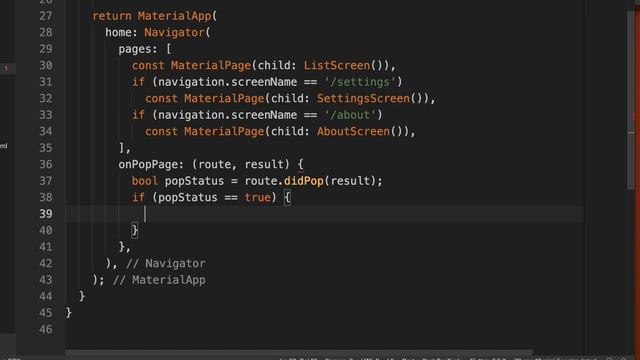Place cursor on 'MaterialApp(' after return
The image size is (640, 360).
[178, 16]
